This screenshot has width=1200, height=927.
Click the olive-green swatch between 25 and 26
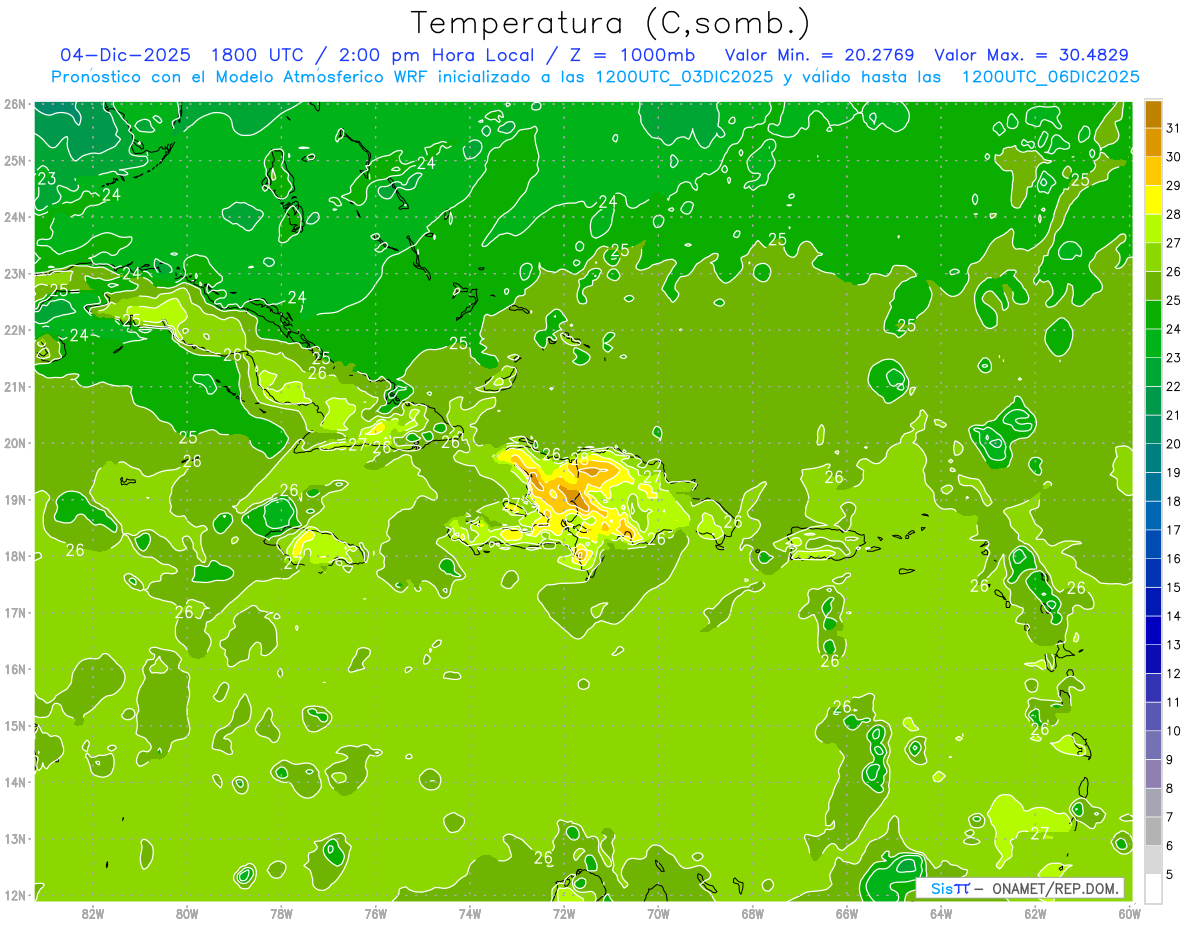click(1153, 286)
